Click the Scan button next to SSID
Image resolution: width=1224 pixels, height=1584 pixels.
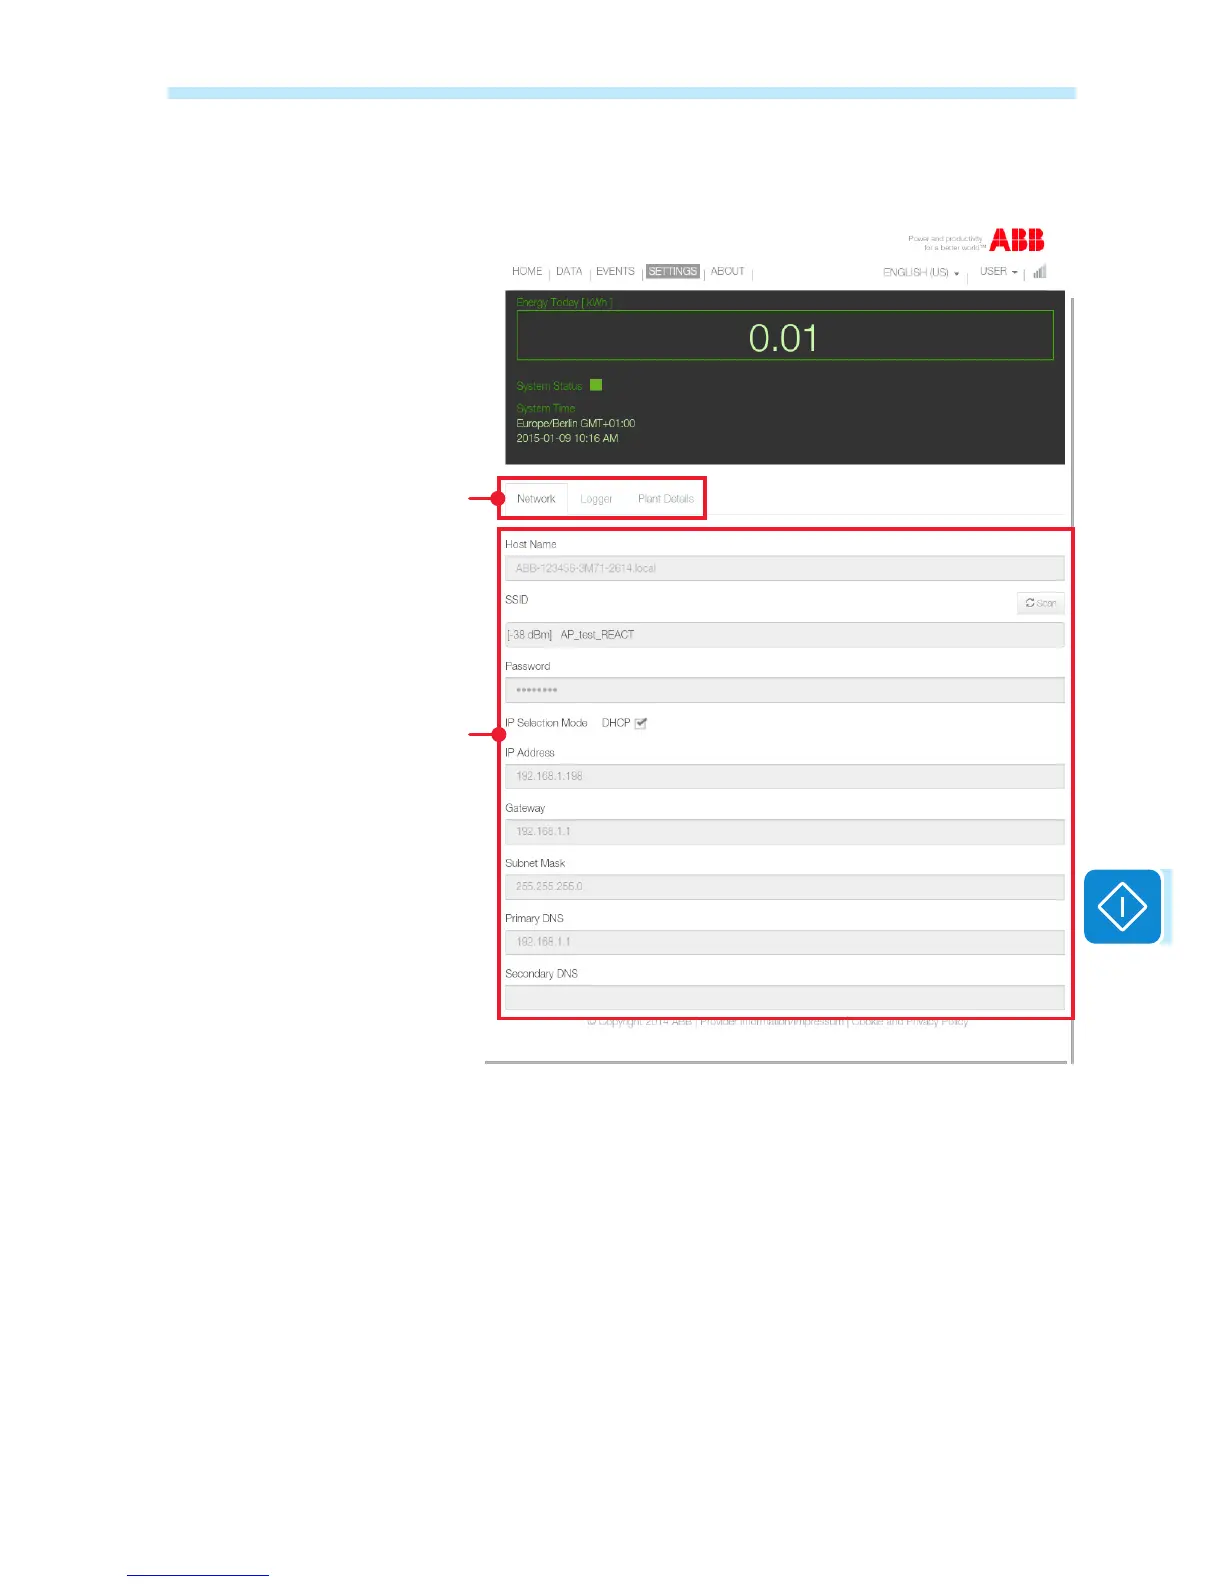pyautogui.click(x=1040, y=603)
